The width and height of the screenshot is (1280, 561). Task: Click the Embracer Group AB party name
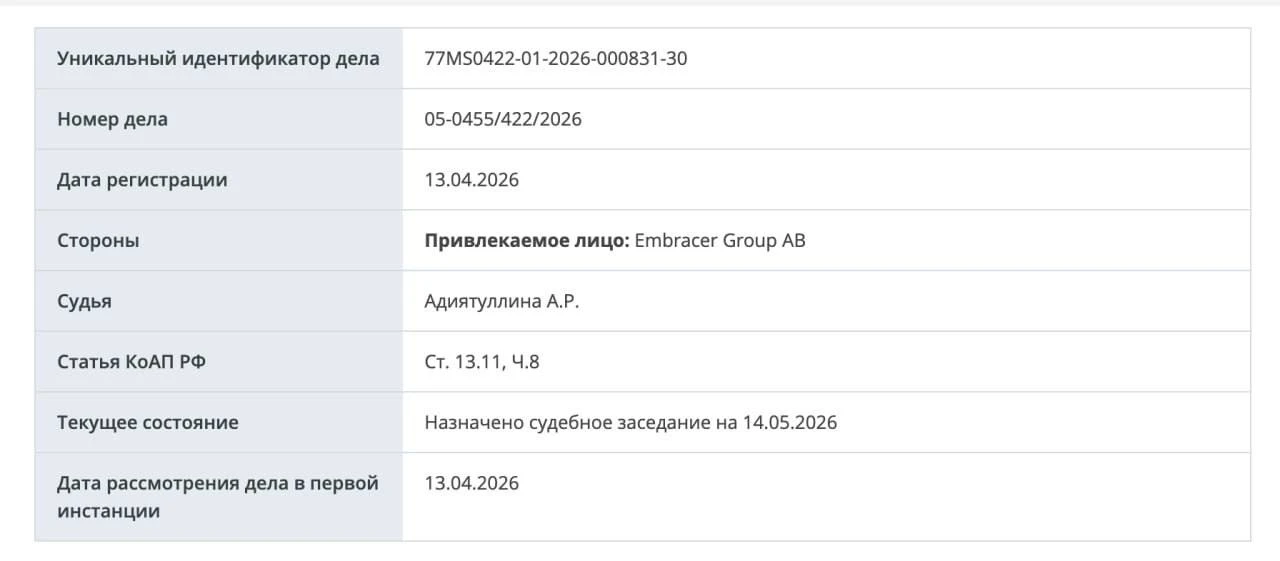pyautogui.click(x=720, y=241)
